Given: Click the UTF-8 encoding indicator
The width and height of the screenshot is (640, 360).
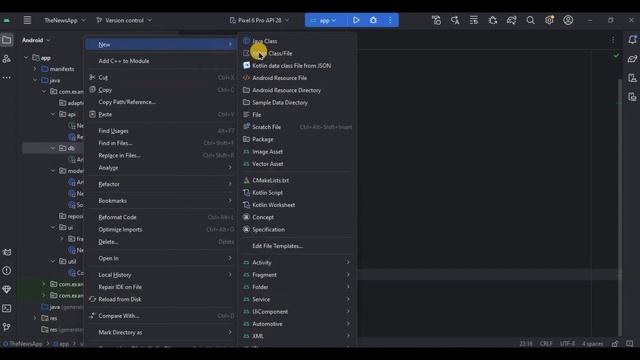Looking at the screenshot, I should coord(567,344).
